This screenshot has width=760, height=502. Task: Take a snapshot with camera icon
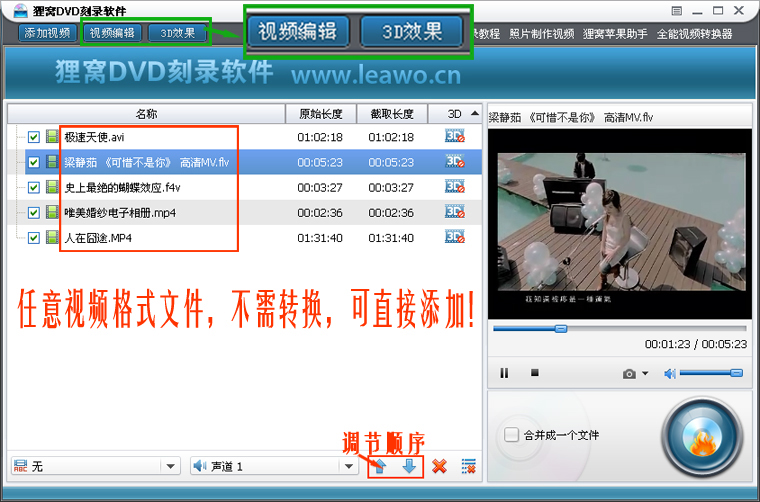[x=629, y=374]
